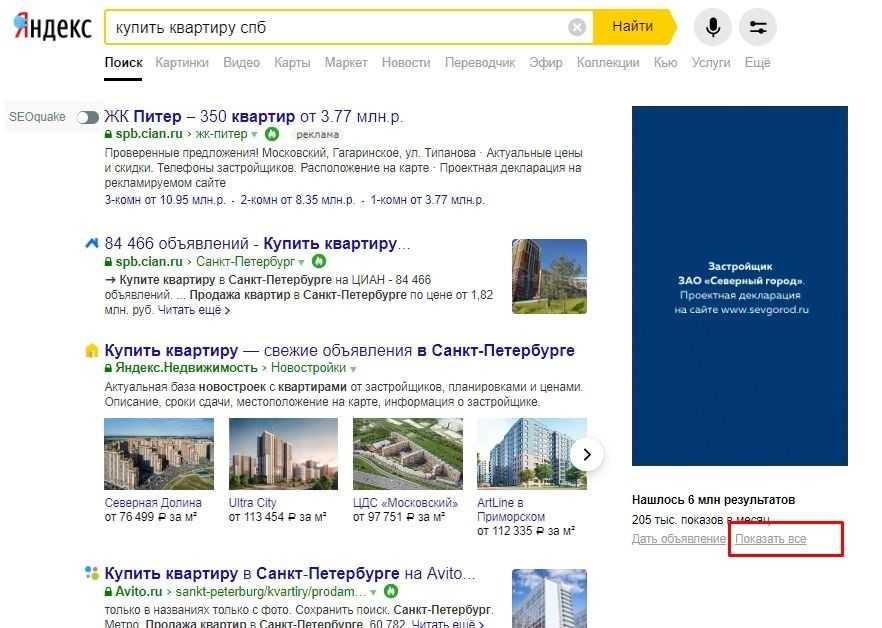
Task: Click the Ultra City building thumbnail
Action: [270, 453]
